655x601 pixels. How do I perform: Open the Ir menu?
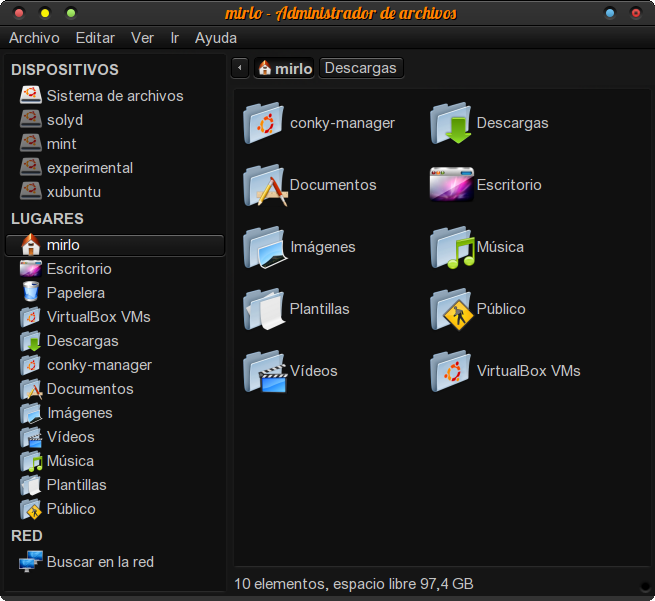175,38
